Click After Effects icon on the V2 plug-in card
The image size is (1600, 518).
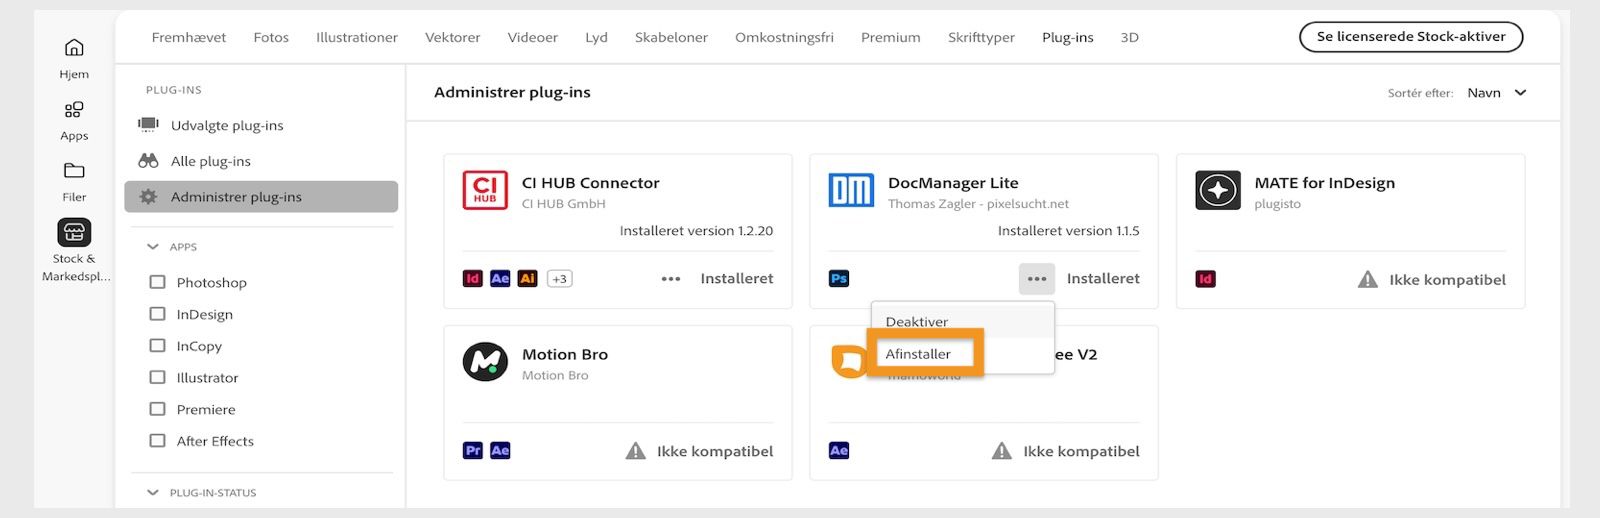[839, 451]
